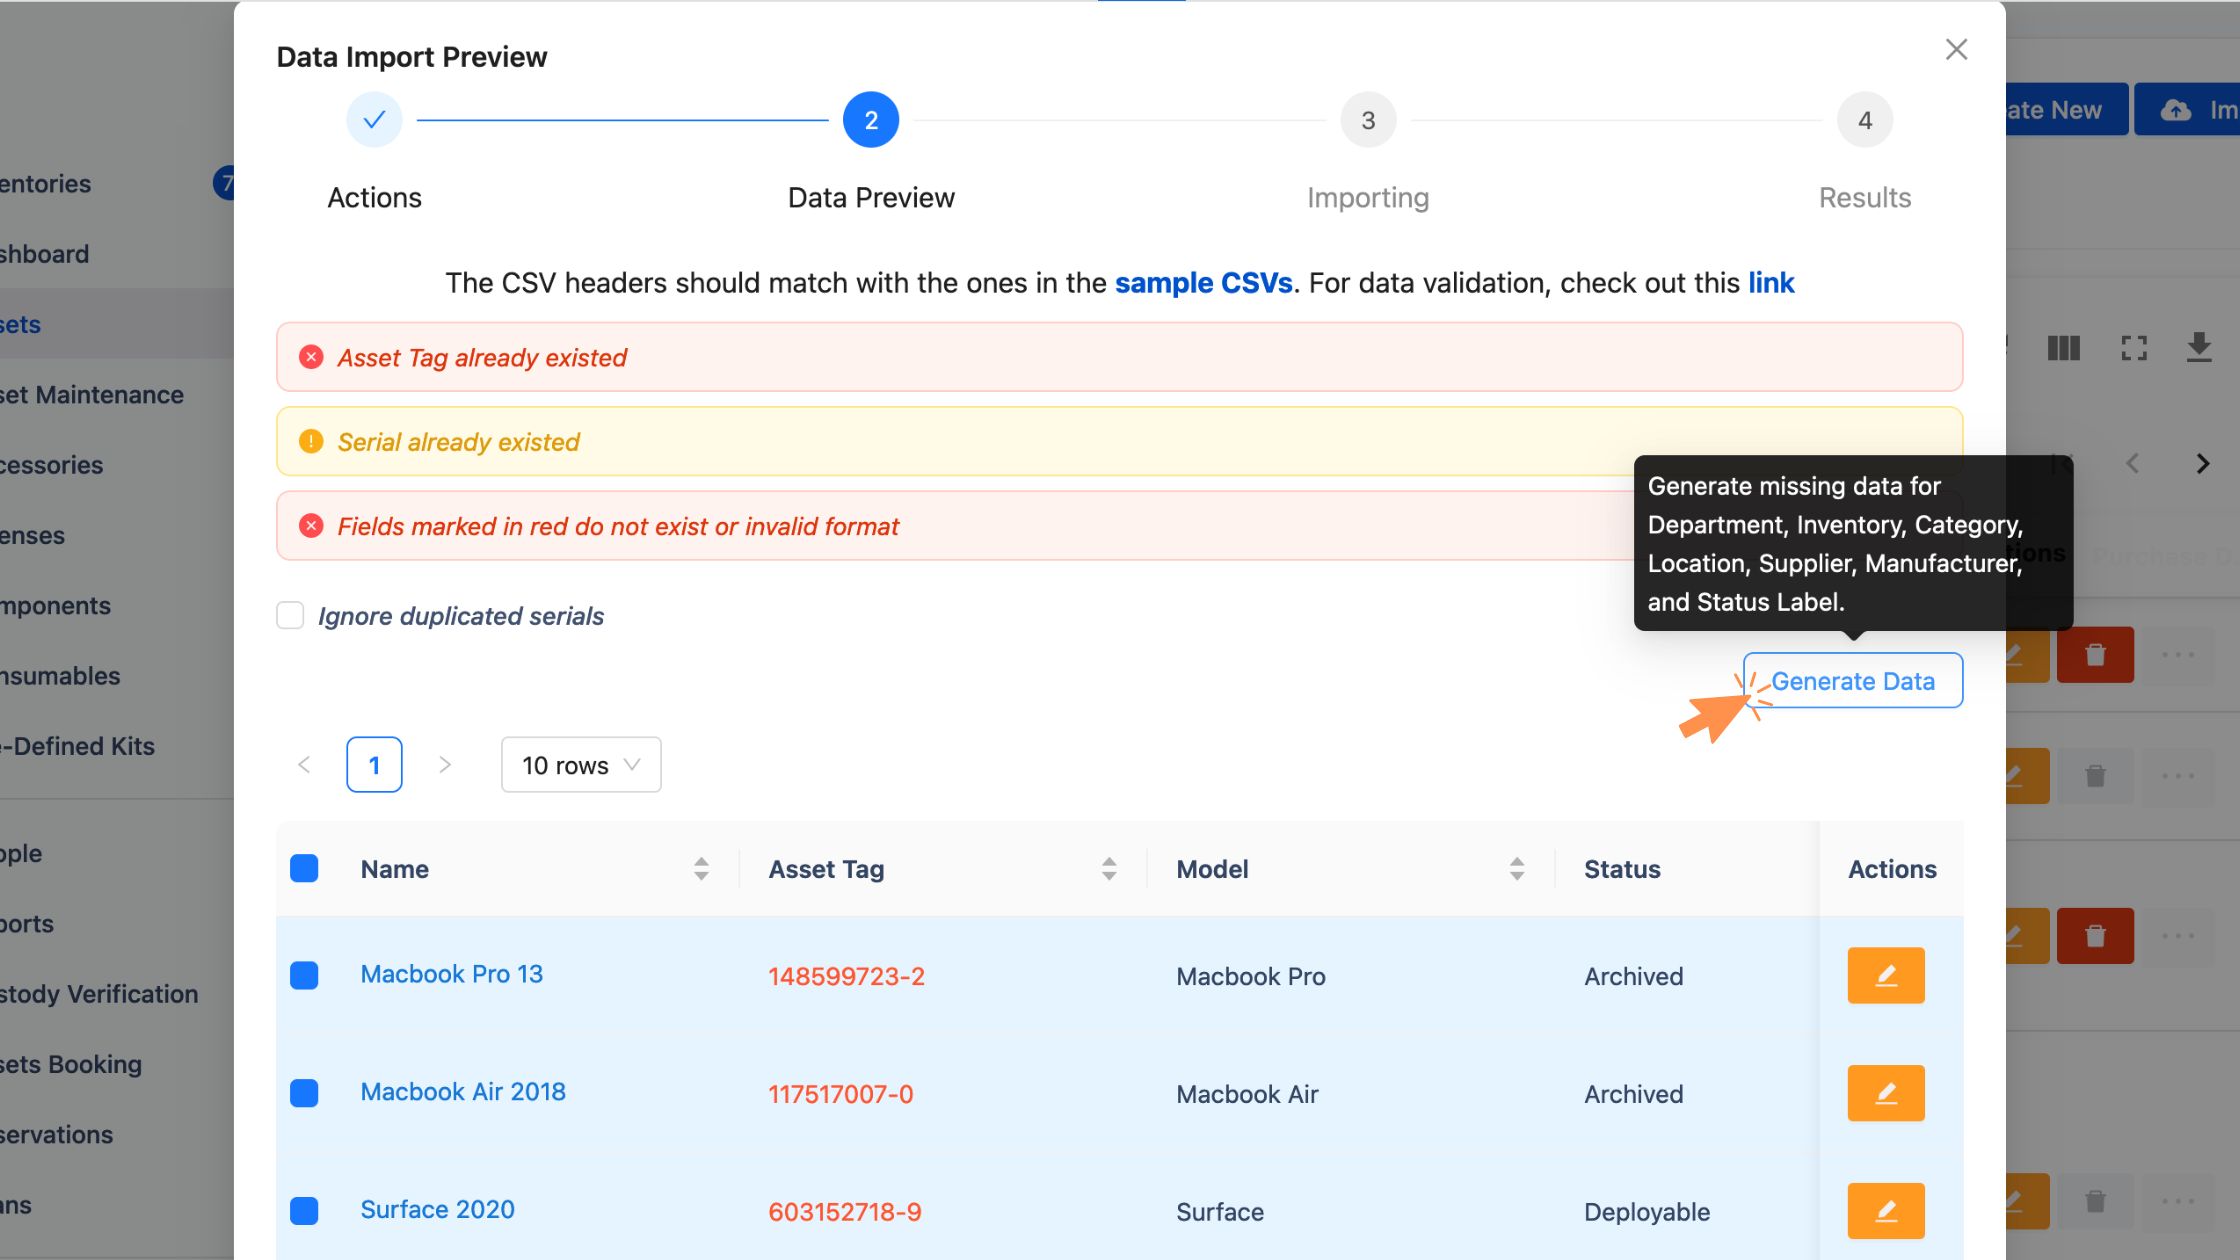Click the fullscreen icon in background toolbar
The height and width of the screenshot is (1260, 2240).
[2134, 348]
